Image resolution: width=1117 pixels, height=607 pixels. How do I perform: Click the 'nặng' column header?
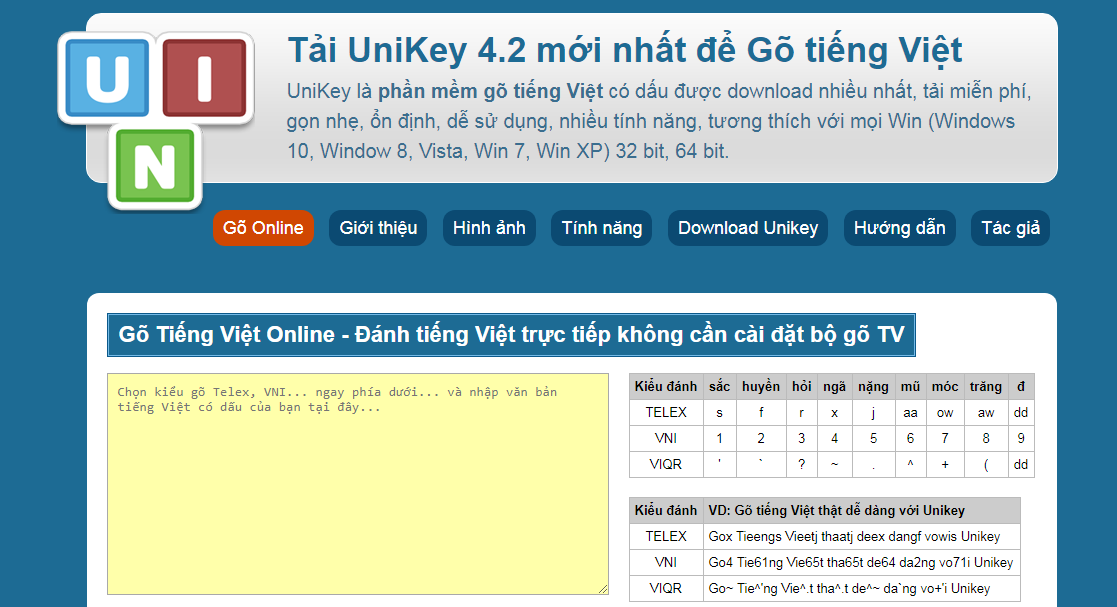tap(873, 387)
